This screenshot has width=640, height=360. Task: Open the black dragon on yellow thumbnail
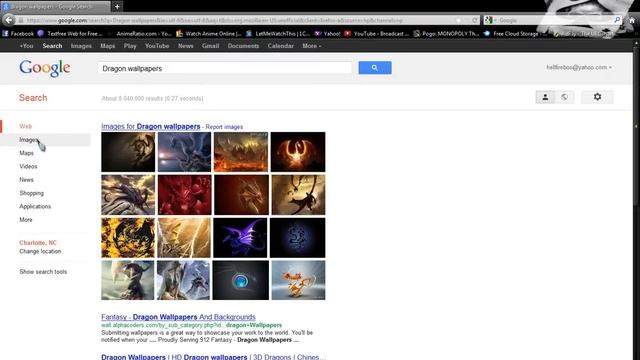[128, 238]
